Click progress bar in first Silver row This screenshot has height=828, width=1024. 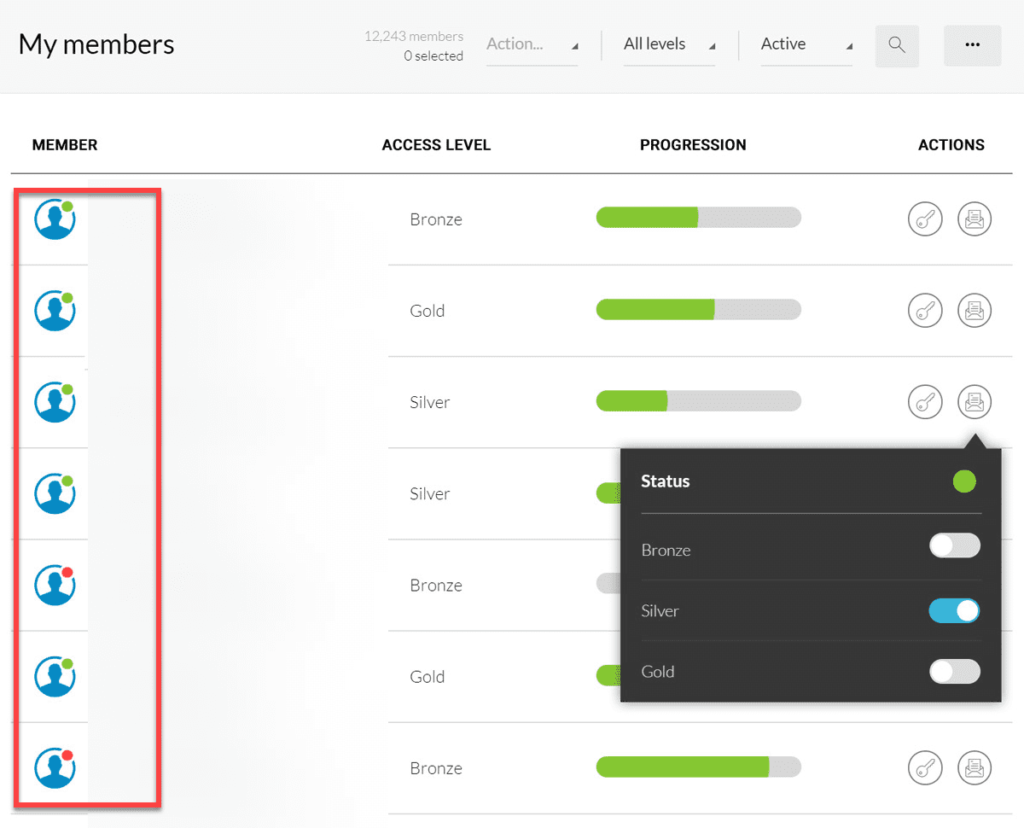pyautogui.click(x=699, y=401)
